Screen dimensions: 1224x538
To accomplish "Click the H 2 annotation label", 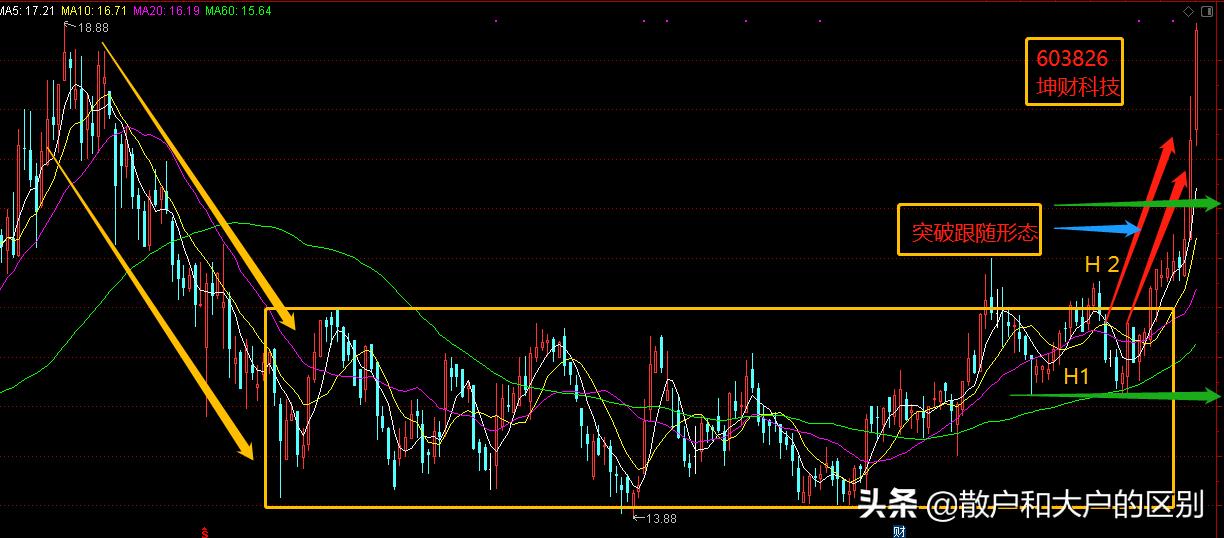I will tap(1102, 265).
